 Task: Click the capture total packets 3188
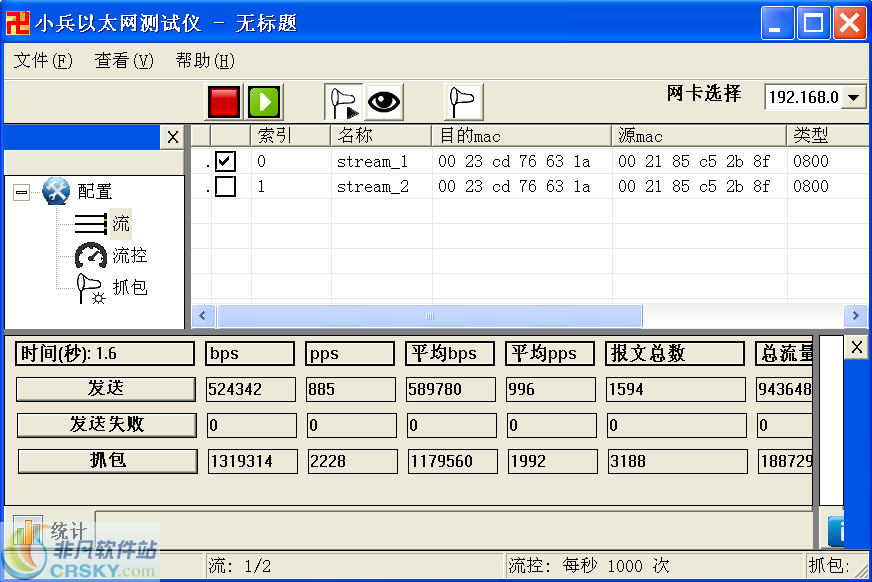point(677,461)
